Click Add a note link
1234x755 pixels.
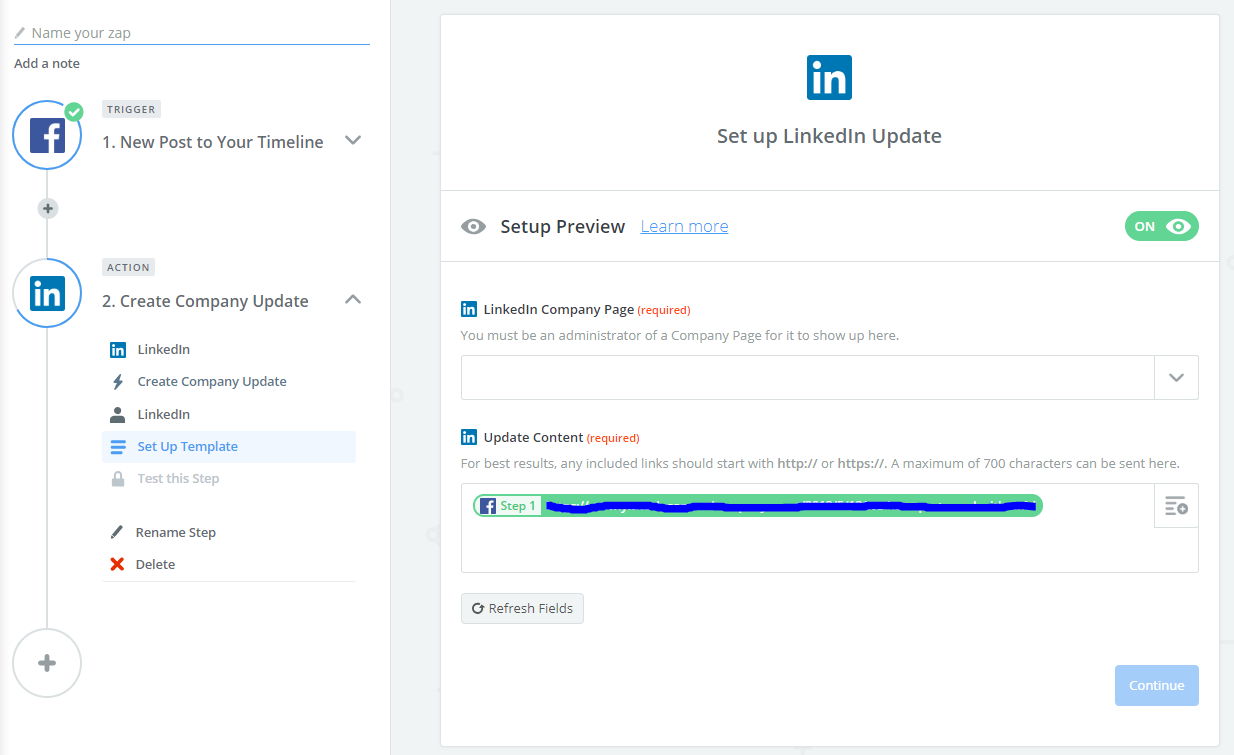click(x=47, y=63)
